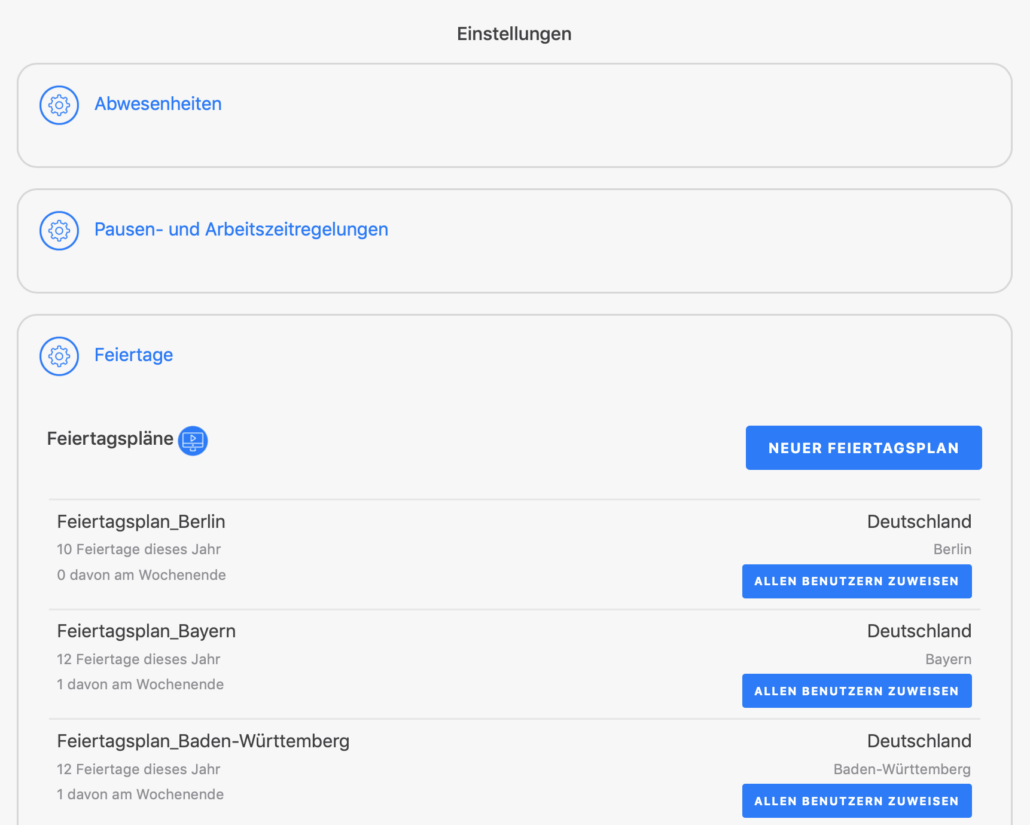Click '12 Feiertage dieses Jahr' under Feiertagsplan_Bayern

[x=139, y=659]
